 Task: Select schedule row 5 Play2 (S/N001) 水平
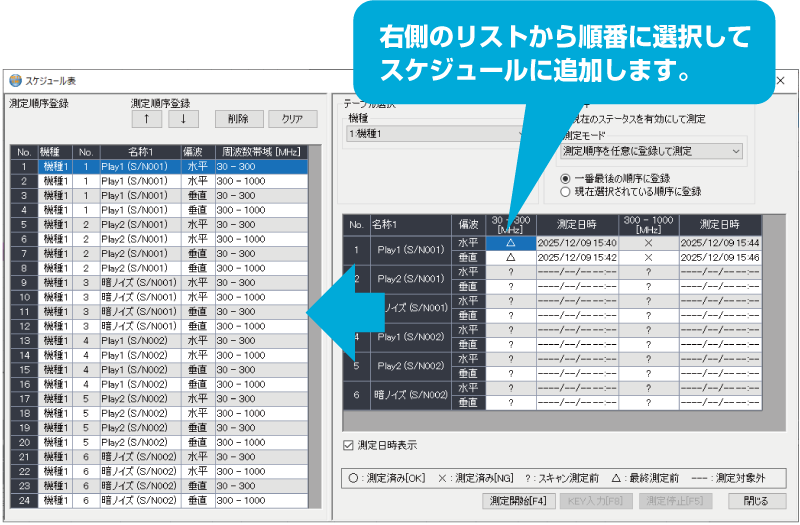coord(159,225)
